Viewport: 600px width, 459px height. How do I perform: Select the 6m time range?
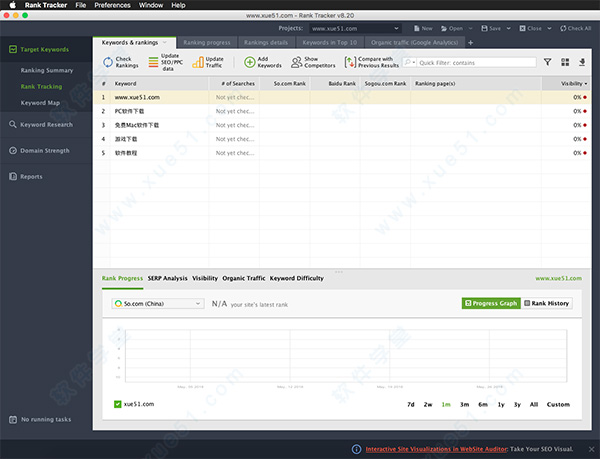click(483, 404)
